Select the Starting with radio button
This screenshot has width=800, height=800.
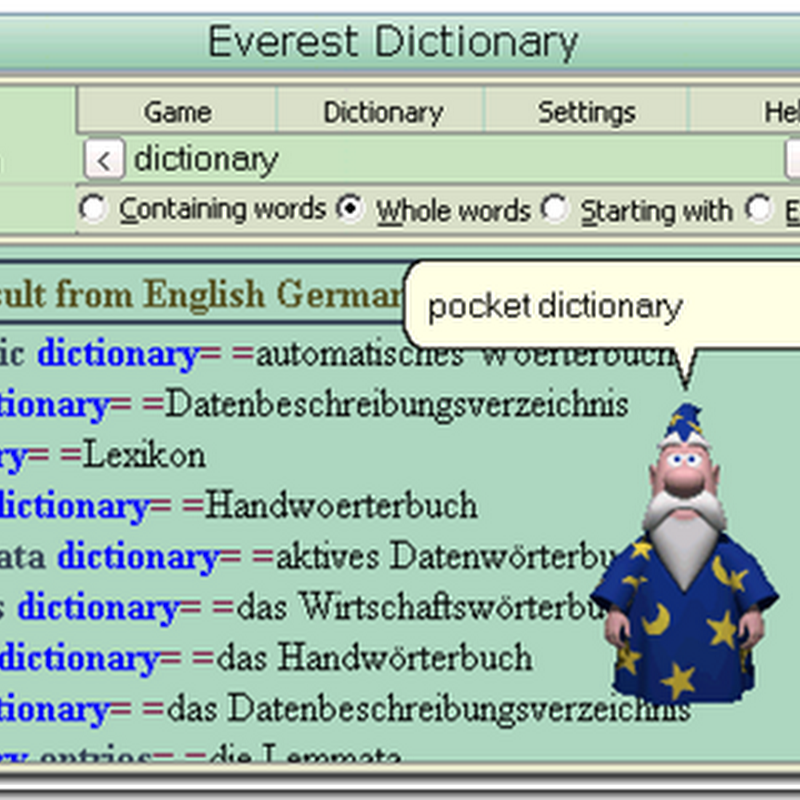click(x=555, y=209)
